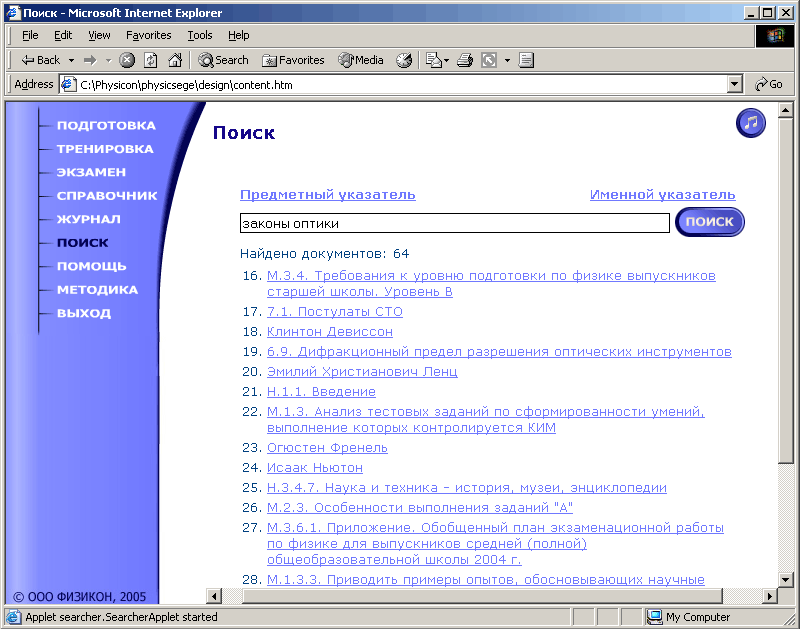Open result 23 Огюстен Френель

coord(327,448)
